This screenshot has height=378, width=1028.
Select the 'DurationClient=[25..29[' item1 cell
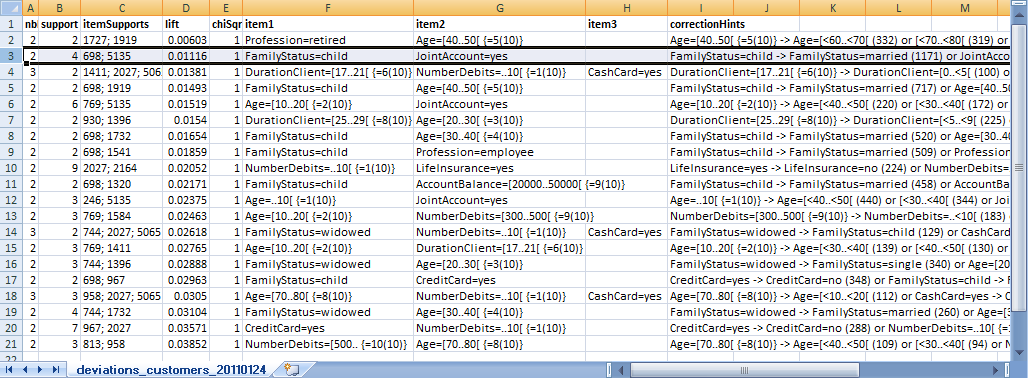(328, 121)
